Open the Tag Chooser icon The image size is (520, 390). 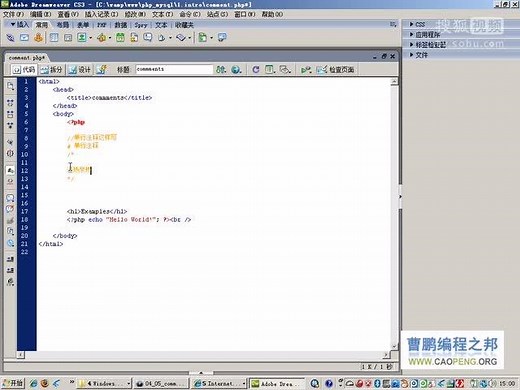[222, 37]
